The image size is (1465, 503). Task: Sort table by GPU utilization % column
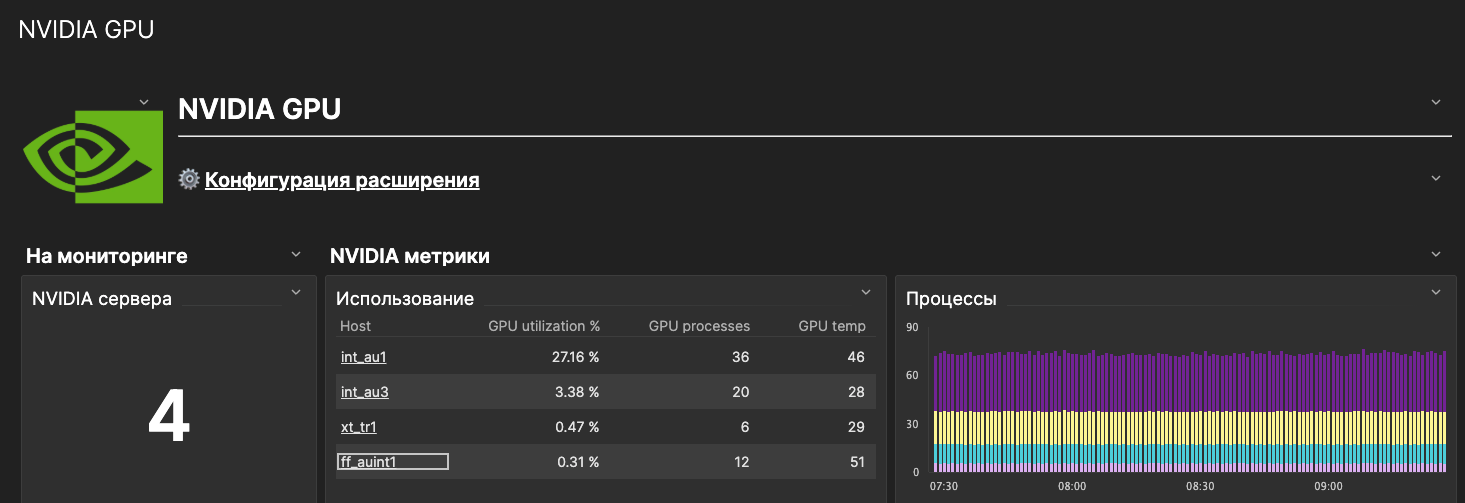pyautogui.click(x=543, y=326)
